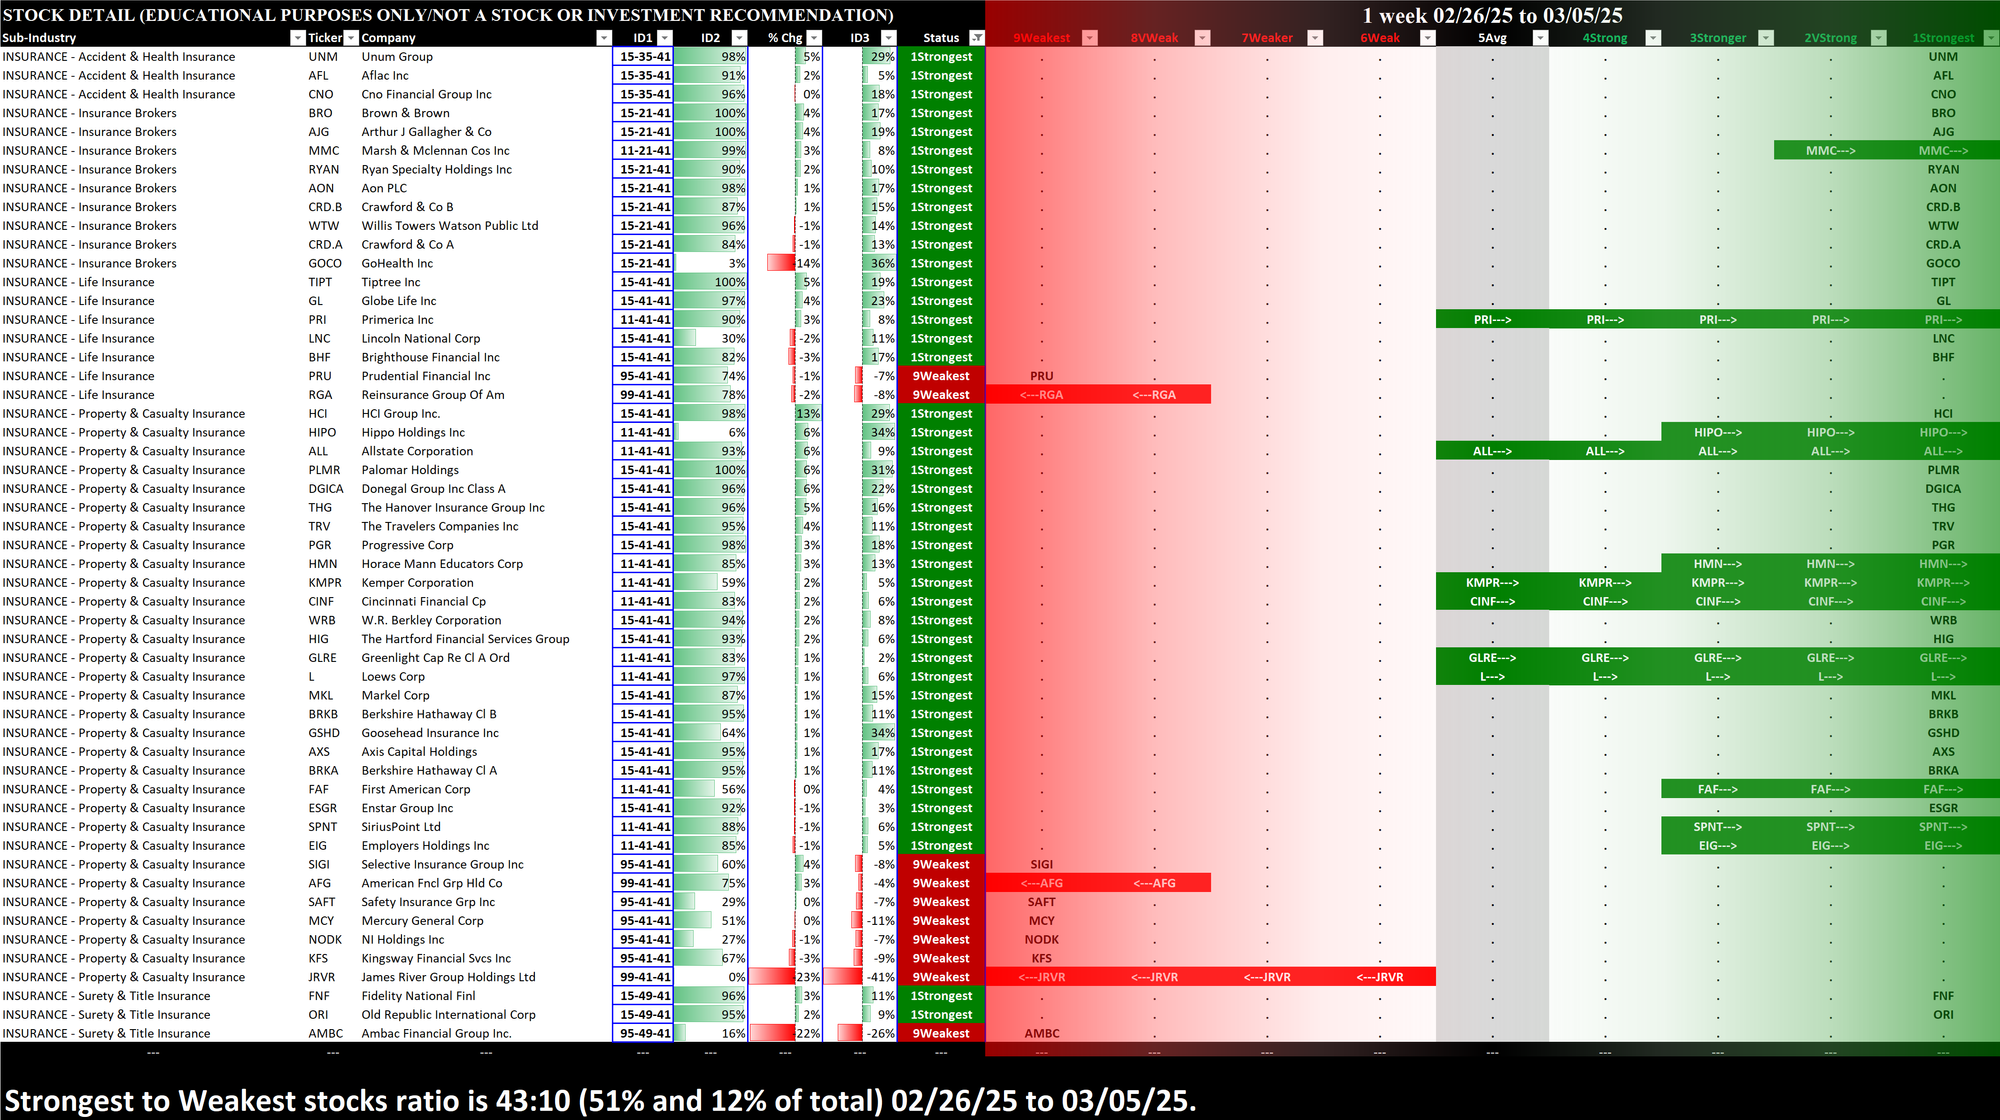Open the Sub-Industry column filter dropdown

point(297,38)
